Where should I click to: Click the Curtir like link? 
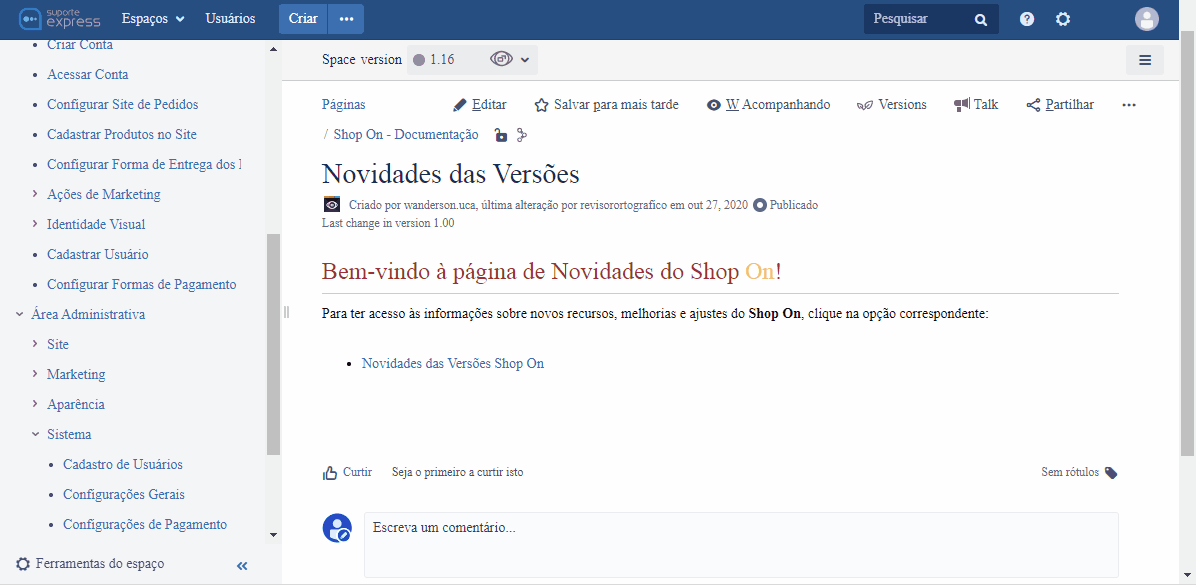[x=358, y=473]
